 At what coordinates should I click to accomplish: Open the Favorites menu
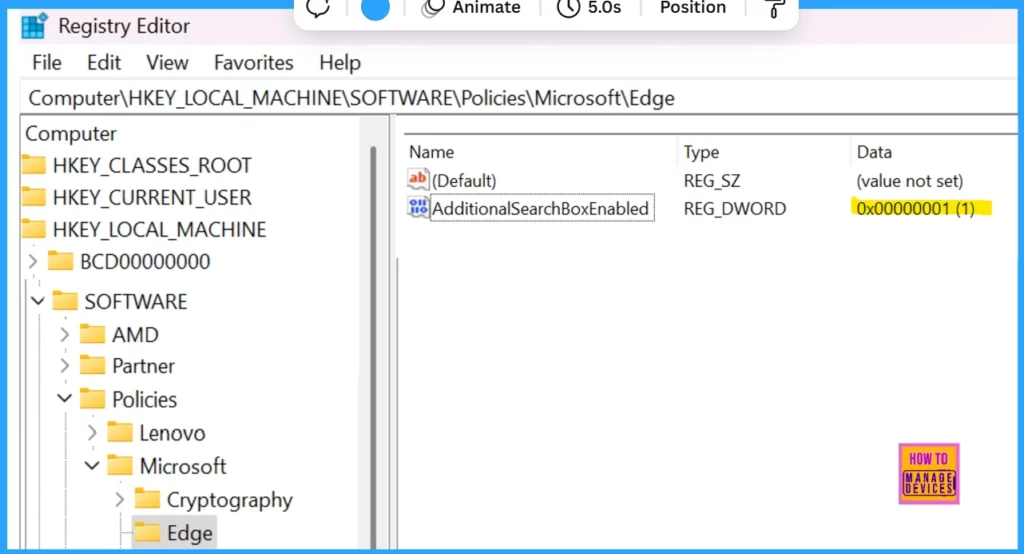coord(253,63)
